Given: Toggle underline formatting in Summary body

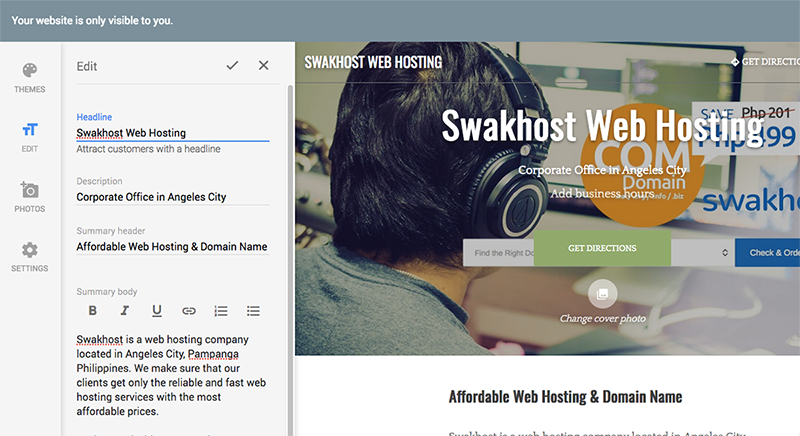Looking at the screenshot, I should click(157, 311).
